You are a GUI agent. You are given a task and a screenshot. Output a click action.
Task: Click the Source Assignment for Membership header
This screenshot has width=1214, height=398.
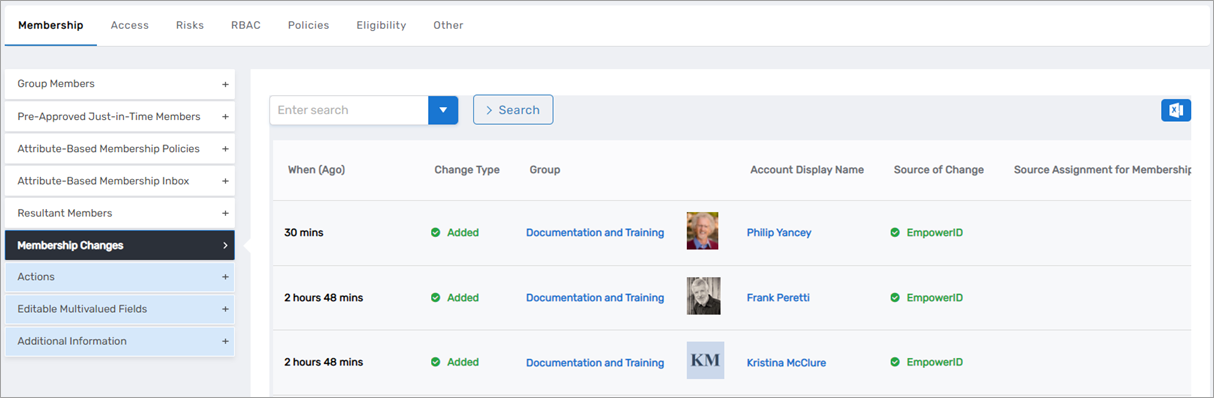pos(1102,170)
